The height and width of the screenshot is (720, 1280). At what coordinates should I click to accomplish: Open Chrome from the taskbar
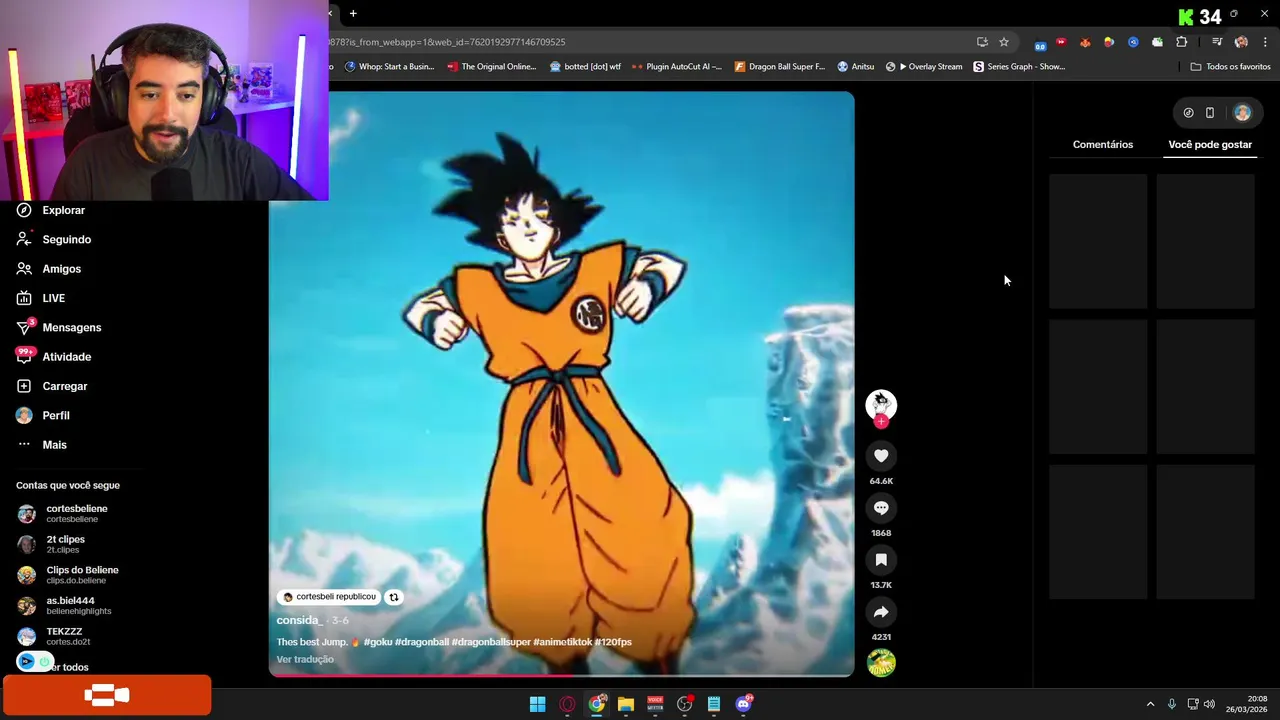pyautogui.click(x=597, y=704)
